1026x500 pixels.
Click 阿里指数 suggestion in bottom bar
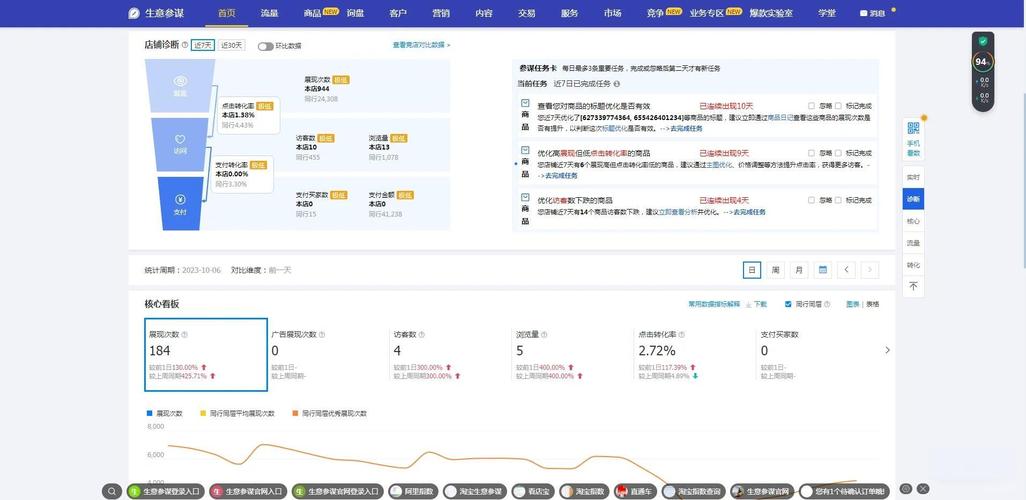(412, 491)
